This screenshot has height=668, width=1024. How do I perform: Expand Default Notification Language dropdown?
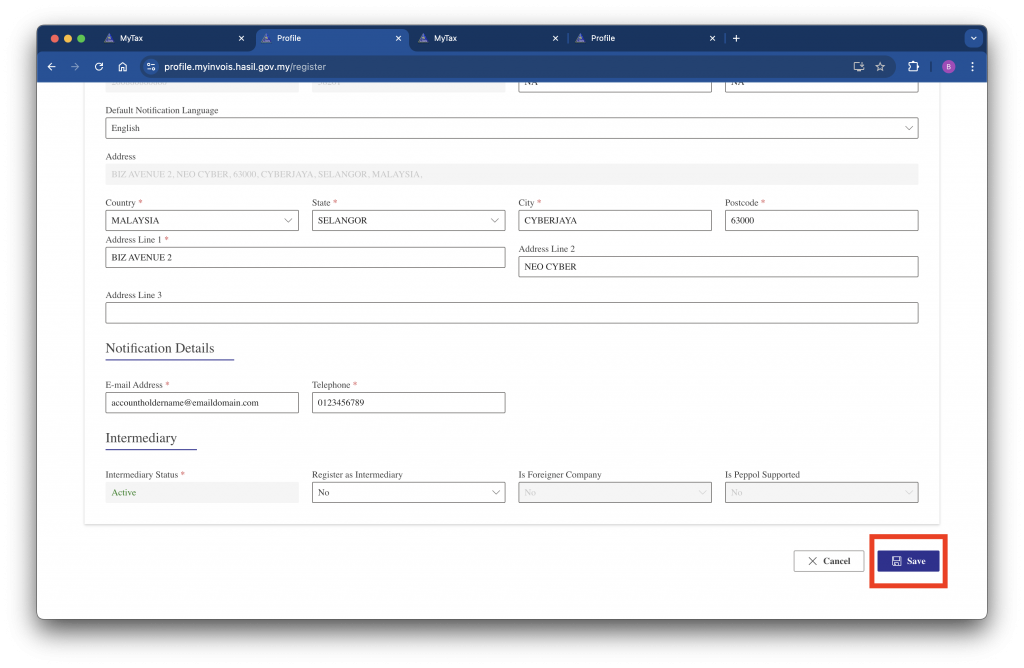[x=511, y=128]
